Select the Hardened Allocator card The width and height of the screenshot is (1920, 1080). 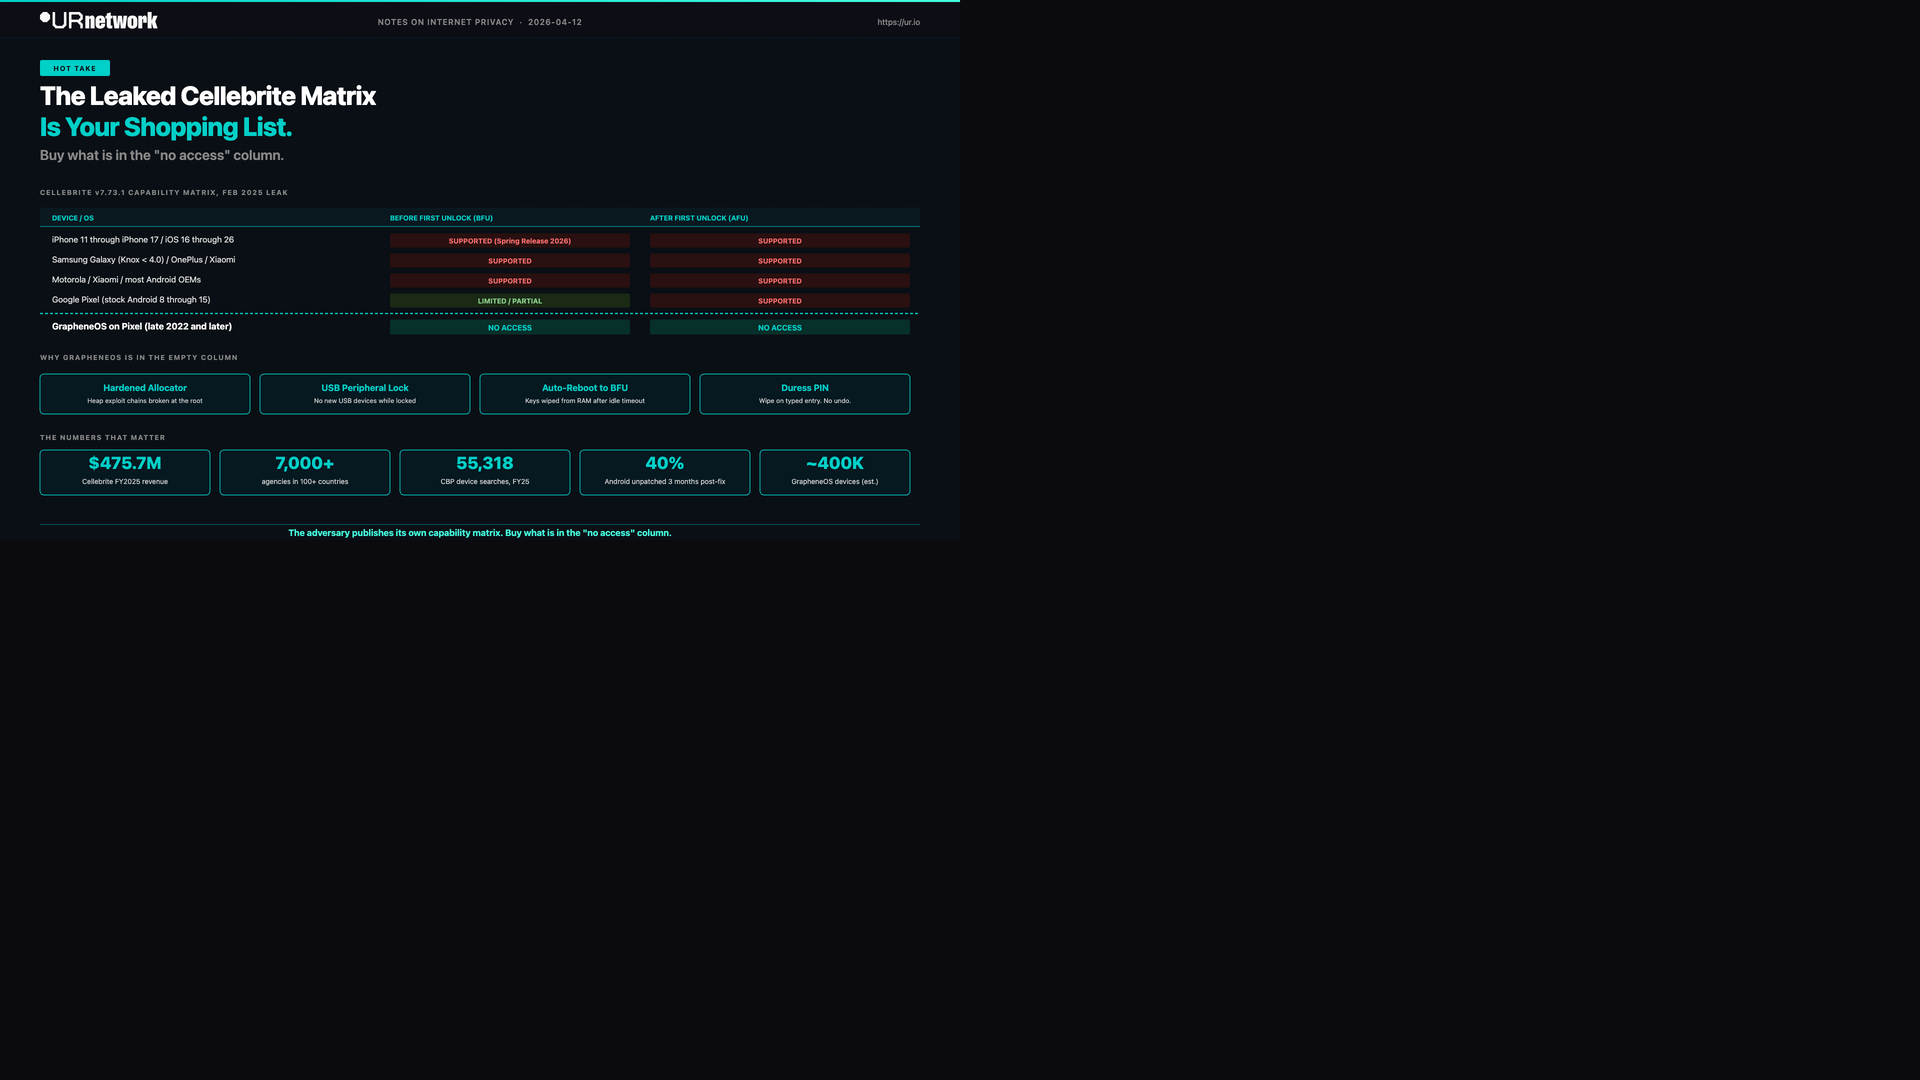pyautogui.click(x=145, y=394)
